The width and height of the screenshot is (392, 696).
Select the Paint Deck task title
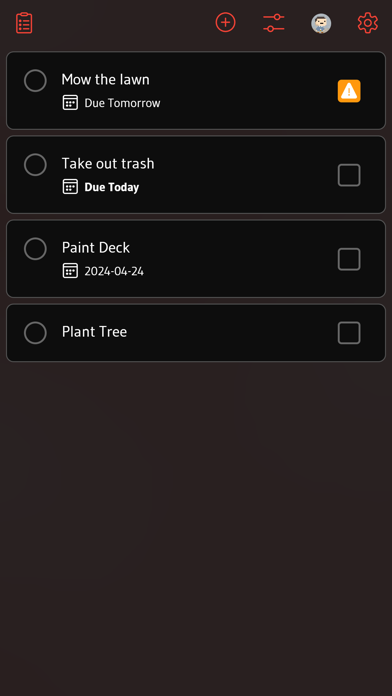pos(96,247)
